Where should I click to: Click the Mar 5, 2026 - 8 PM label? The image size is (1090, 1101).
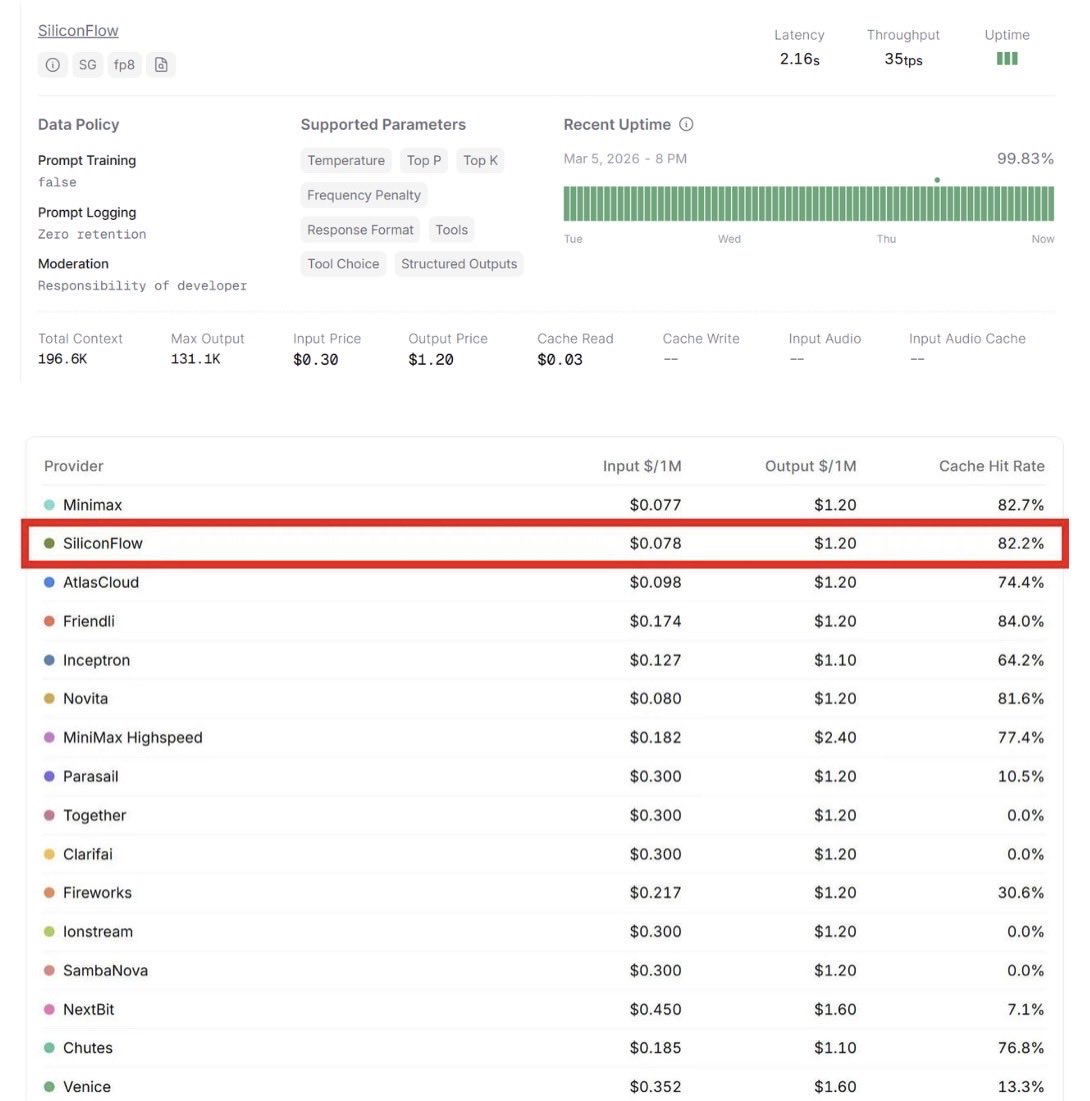(x=625, y=159)
